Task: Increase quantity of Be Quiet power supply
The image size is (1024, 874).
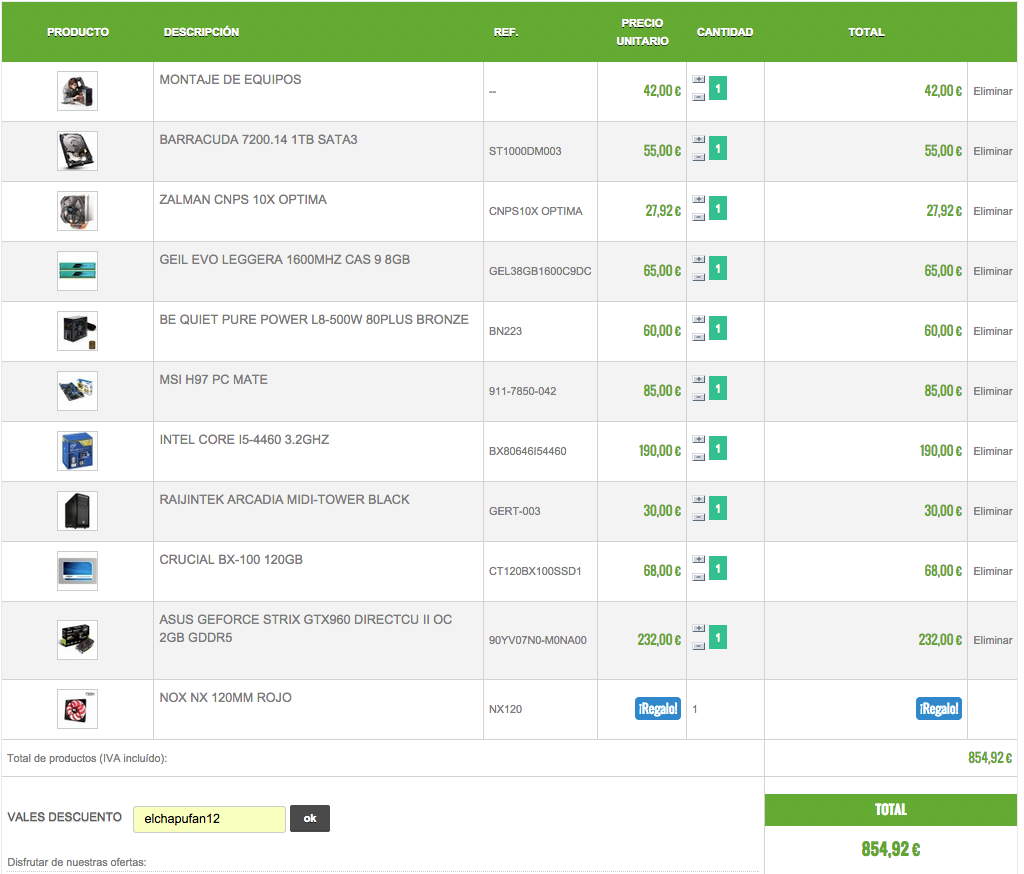Action: [x=698, y=320]
